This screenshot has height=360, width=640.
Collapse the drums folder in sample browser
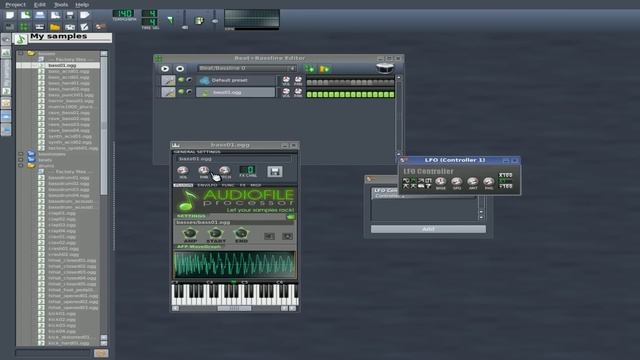click(21, 166)
